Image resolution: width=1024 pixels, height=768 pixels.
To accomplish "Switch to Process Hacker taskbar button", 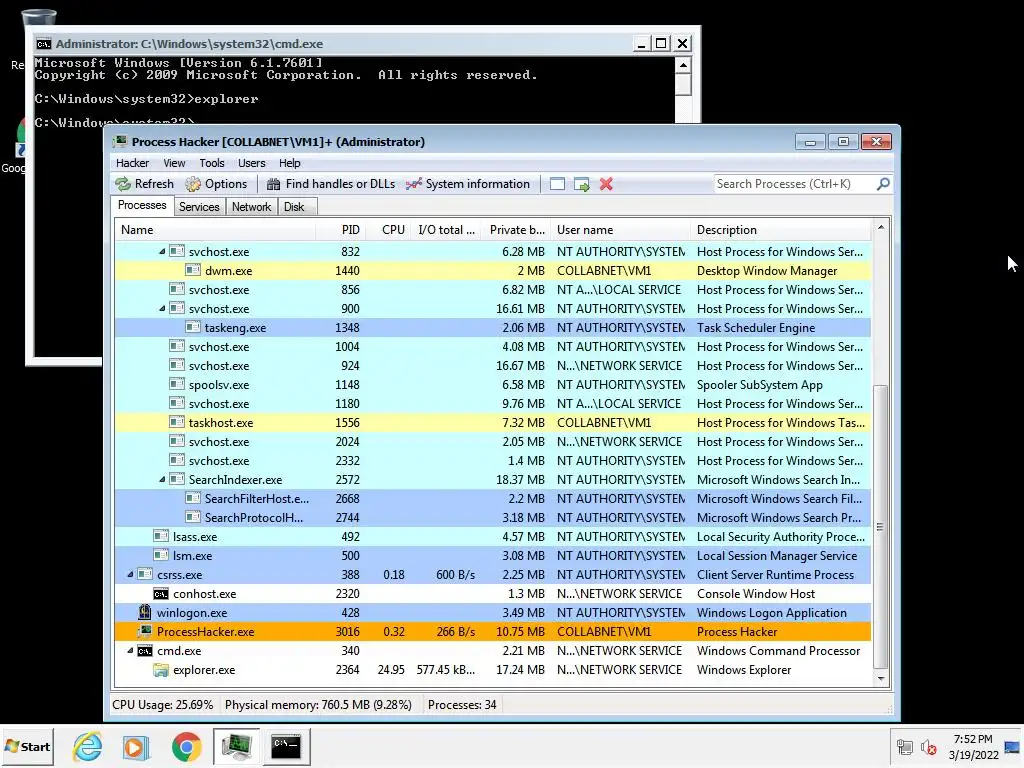I will click(x=236, y=746).
